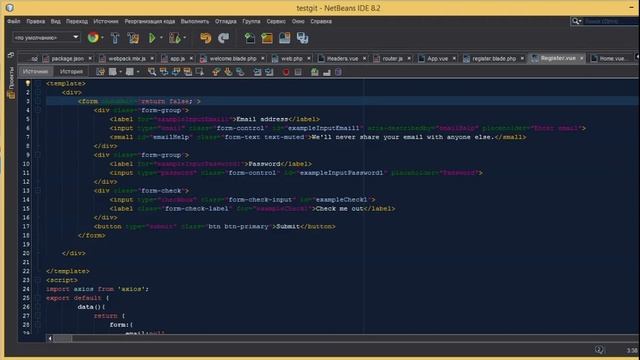The width and height of the screenshot is (640, 360).
Task: Collapse the code fold at line 9
Action: (38, 155)
